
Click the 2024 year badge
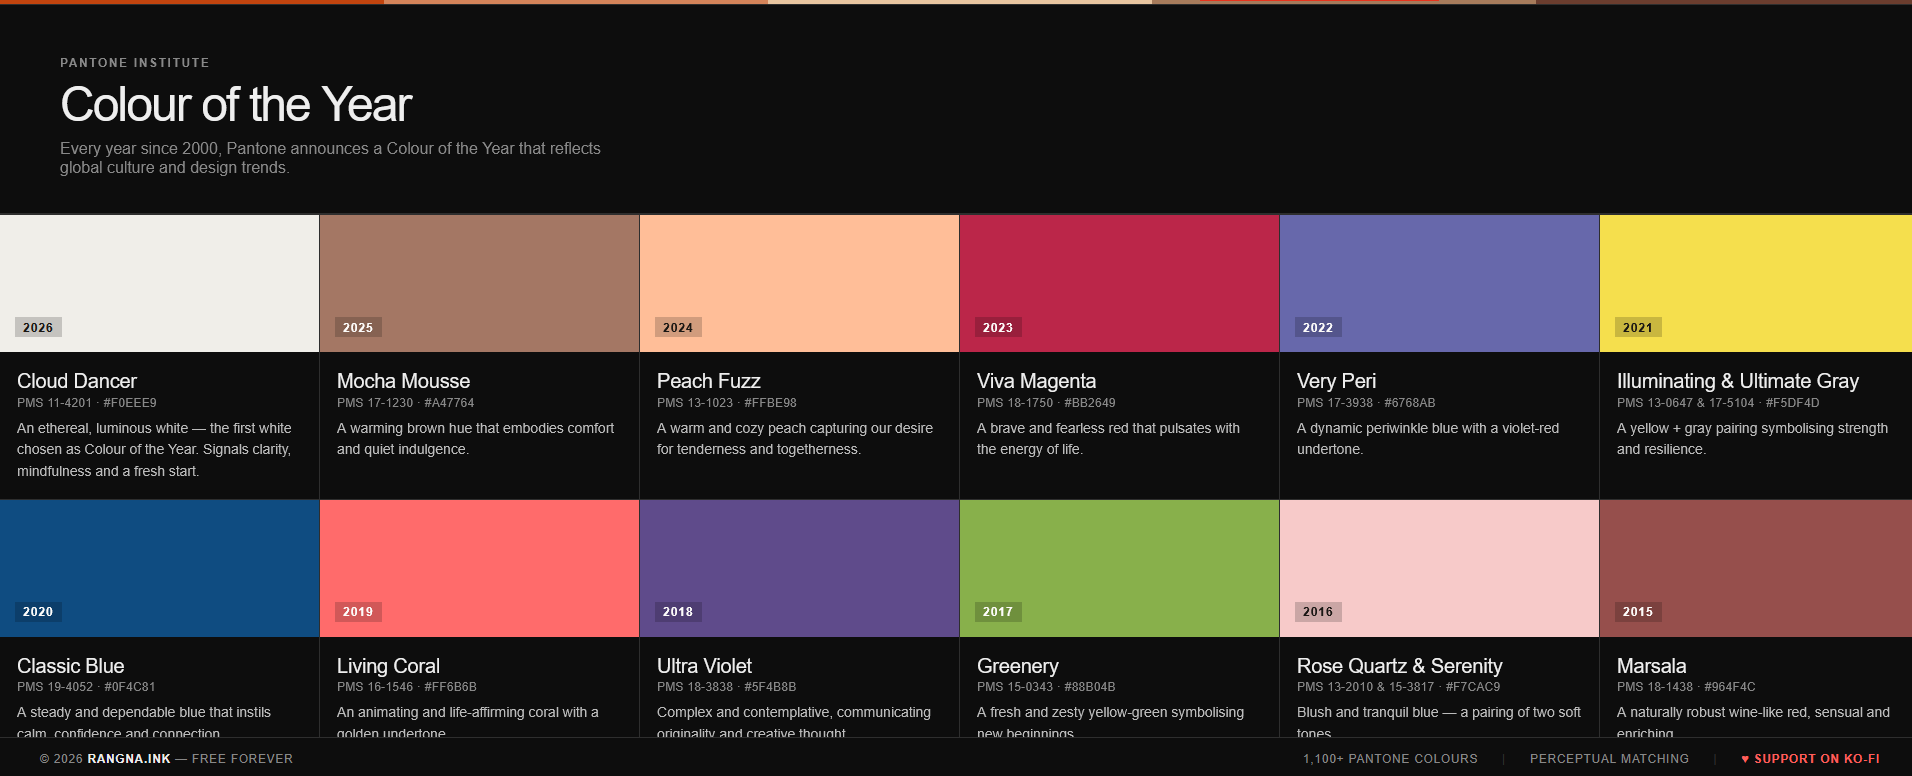678,327
